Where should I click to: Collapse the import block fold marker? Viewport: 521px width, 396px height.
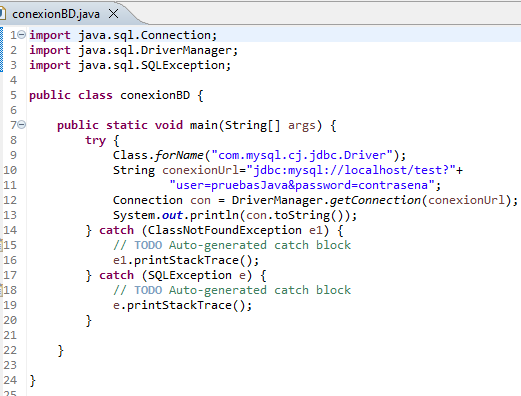22,34
